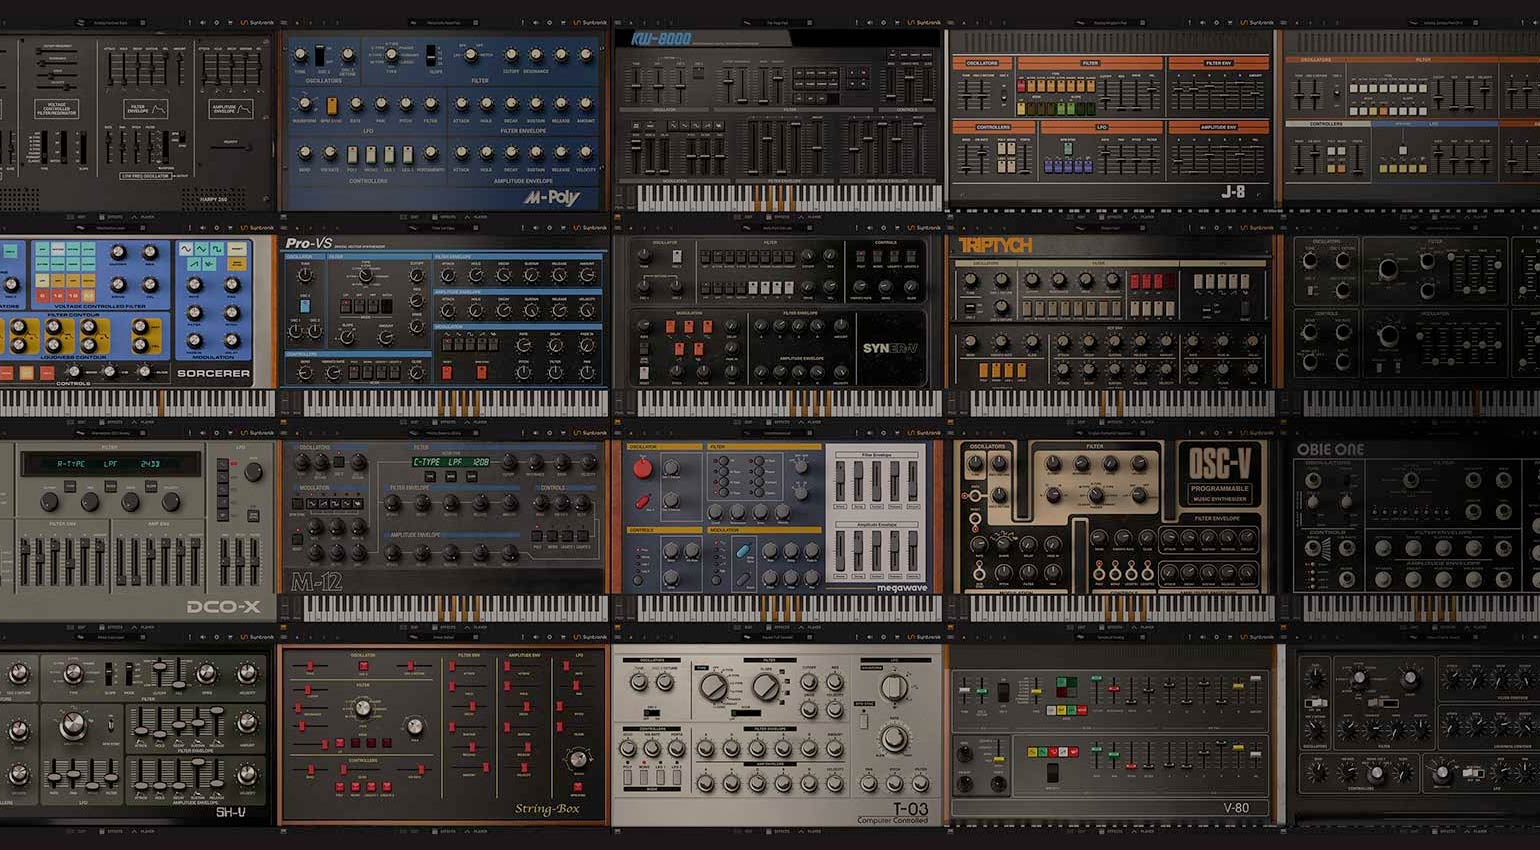Image resolution: width=1540 pixels, height=850 pixels.
Task: Click Pro-VS oscillator Tune knob
Action: (305, 275)
